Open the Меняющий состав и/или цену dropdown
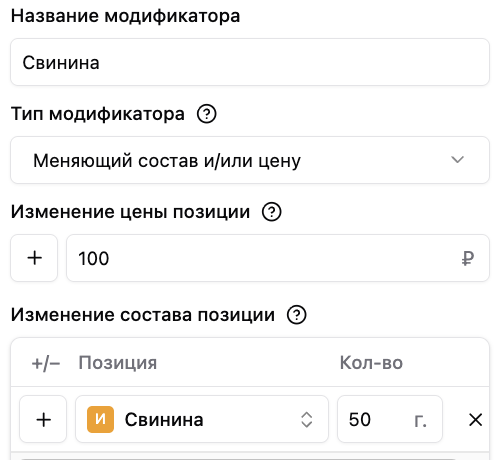 pos(250,160)
